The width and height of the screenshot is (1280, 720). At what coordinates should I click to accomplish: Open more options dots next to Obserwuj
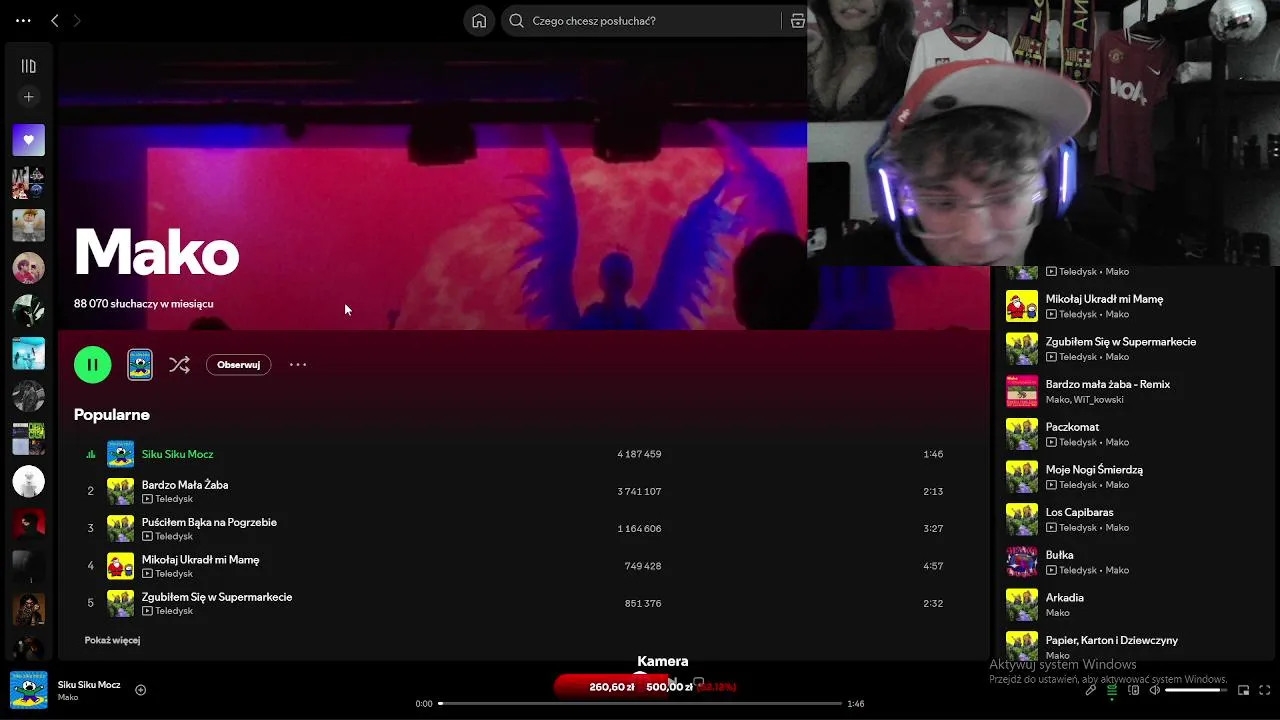[298, 365]
